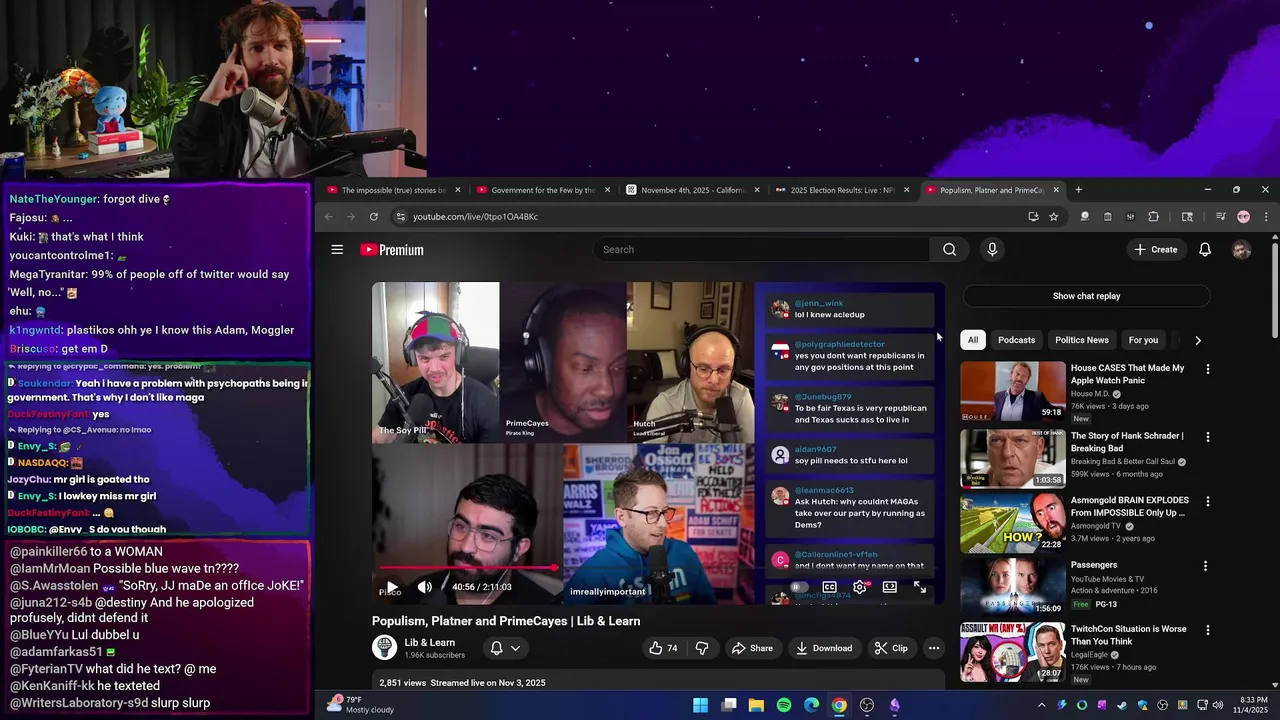The height and width of the screenshot is (720, 1280).
Task: Select the For you chip
Action: [1143, 340]
